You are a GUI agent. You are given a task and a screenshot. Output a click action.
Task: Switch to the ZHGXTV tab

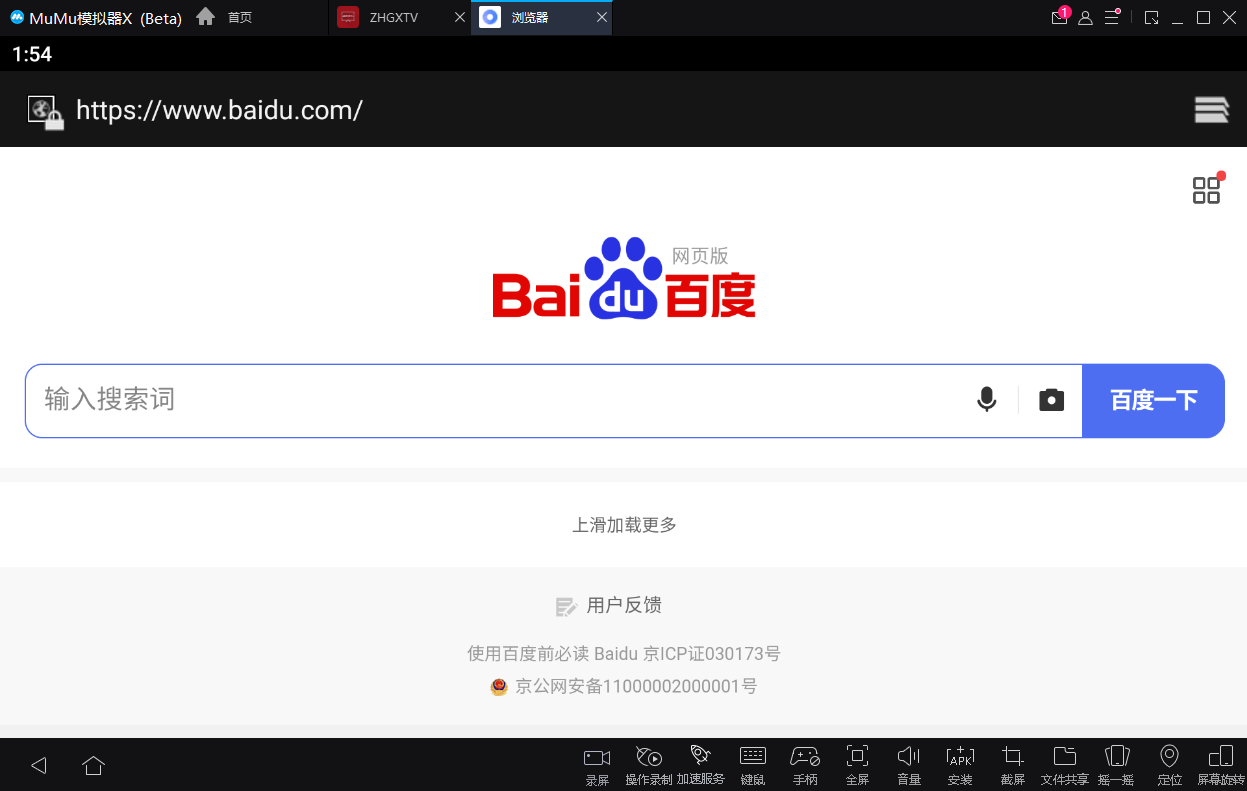393,18
